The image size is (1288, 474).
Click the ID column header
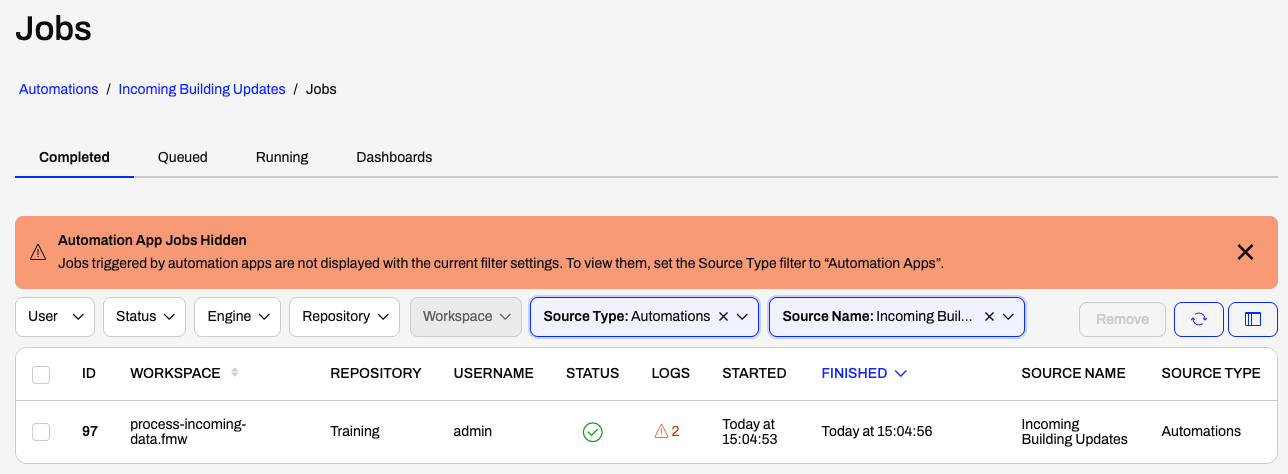[x=89, y=373]
